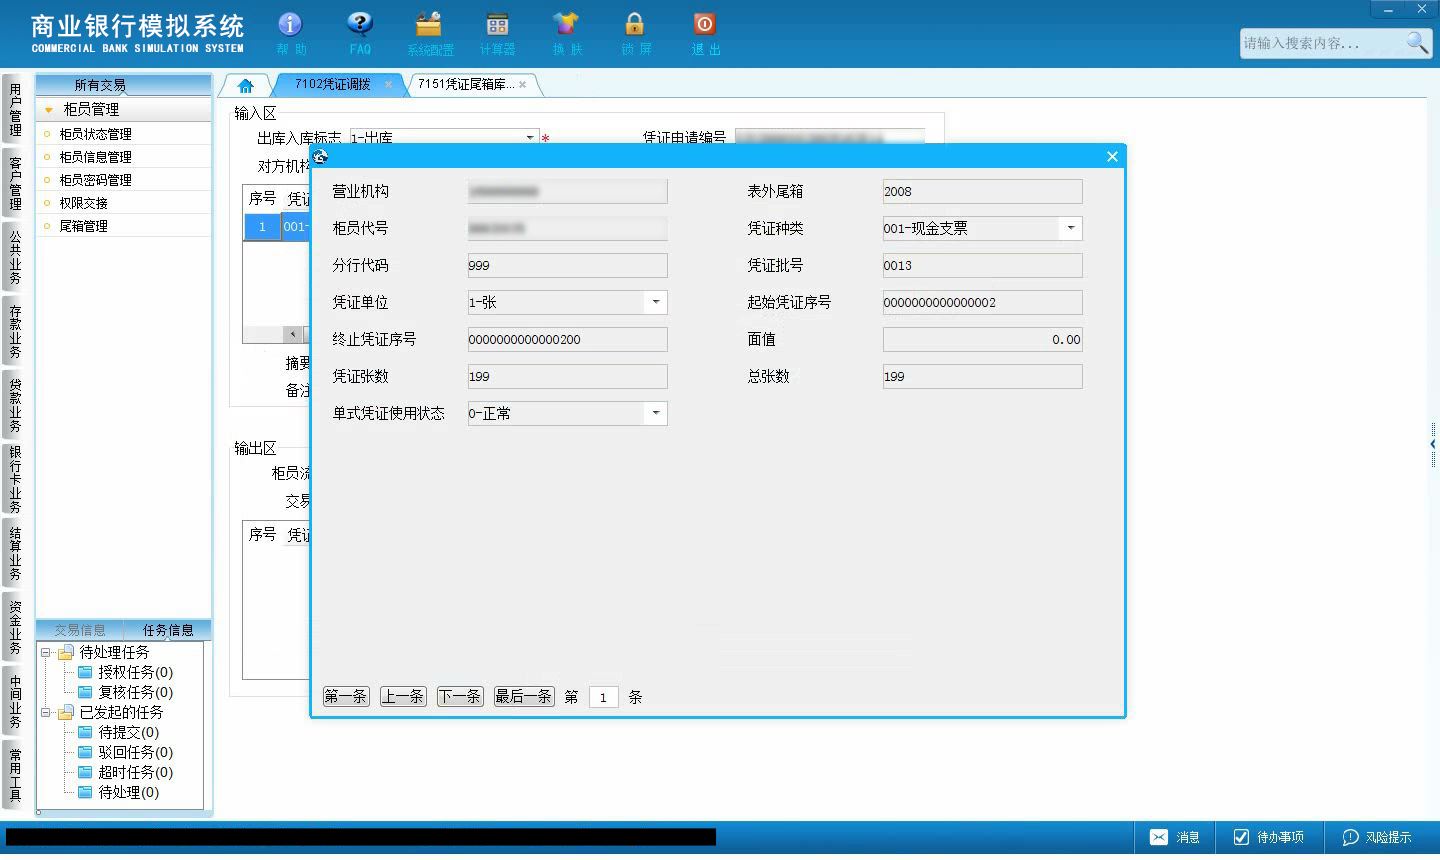Open pending items (待办事项) in status bar

[x=1269, y=837]
